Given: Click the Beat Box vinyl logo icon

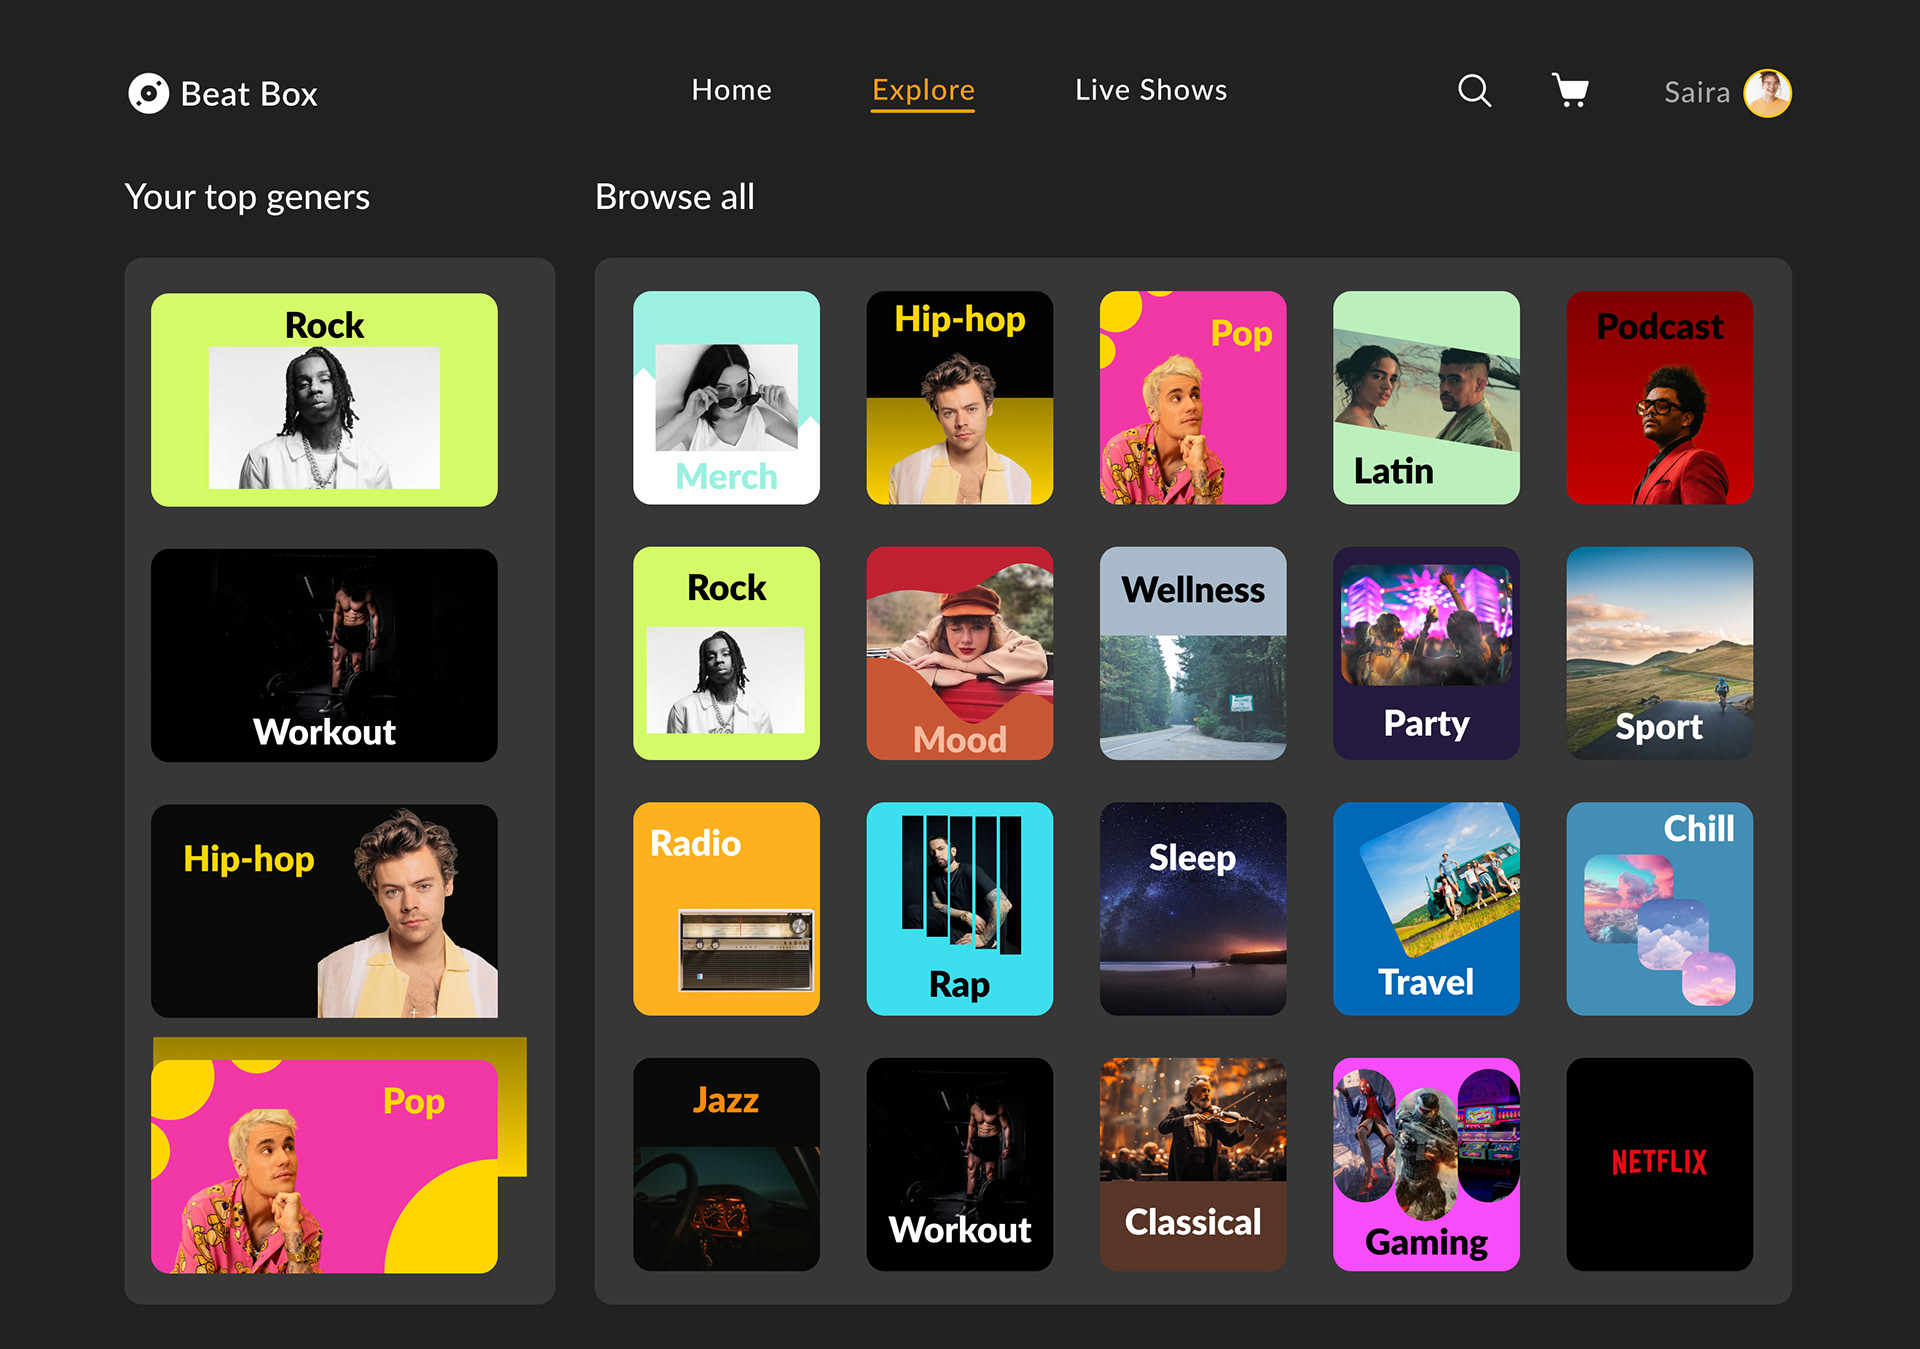Looking at the screenshot, I should [148, 93].
